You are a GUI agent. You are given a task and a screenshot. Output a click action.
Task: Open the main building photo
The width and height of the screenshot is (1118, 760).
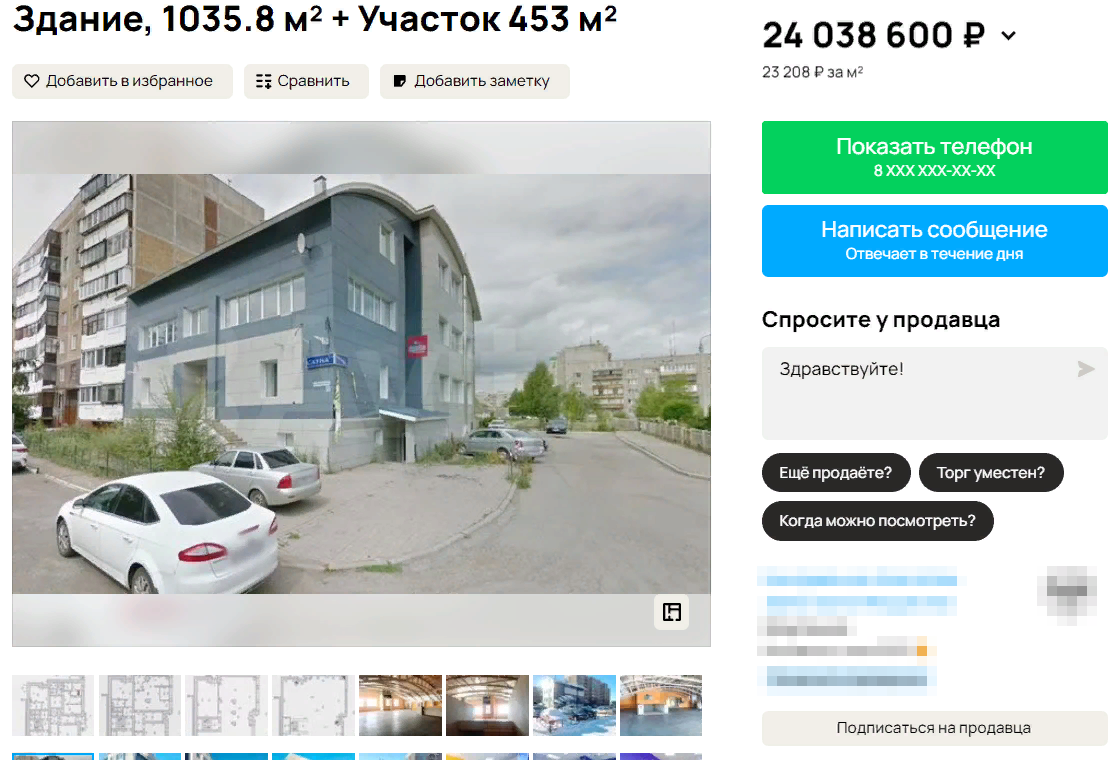point(361,384)
